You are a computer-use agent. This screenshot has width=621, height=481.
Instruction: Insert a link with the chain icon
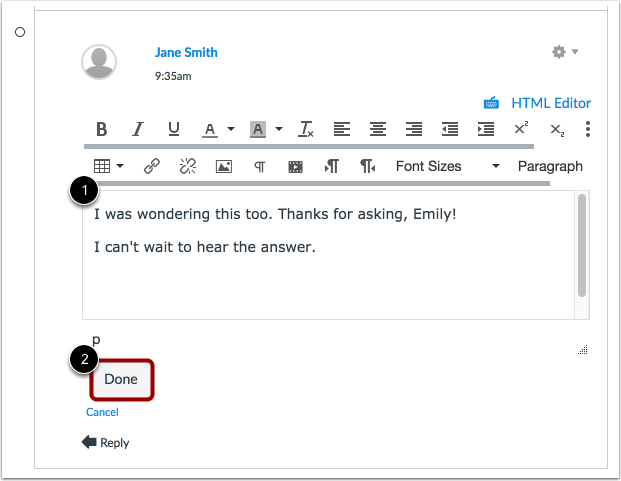pyautogui.click(x=152, y=166)
